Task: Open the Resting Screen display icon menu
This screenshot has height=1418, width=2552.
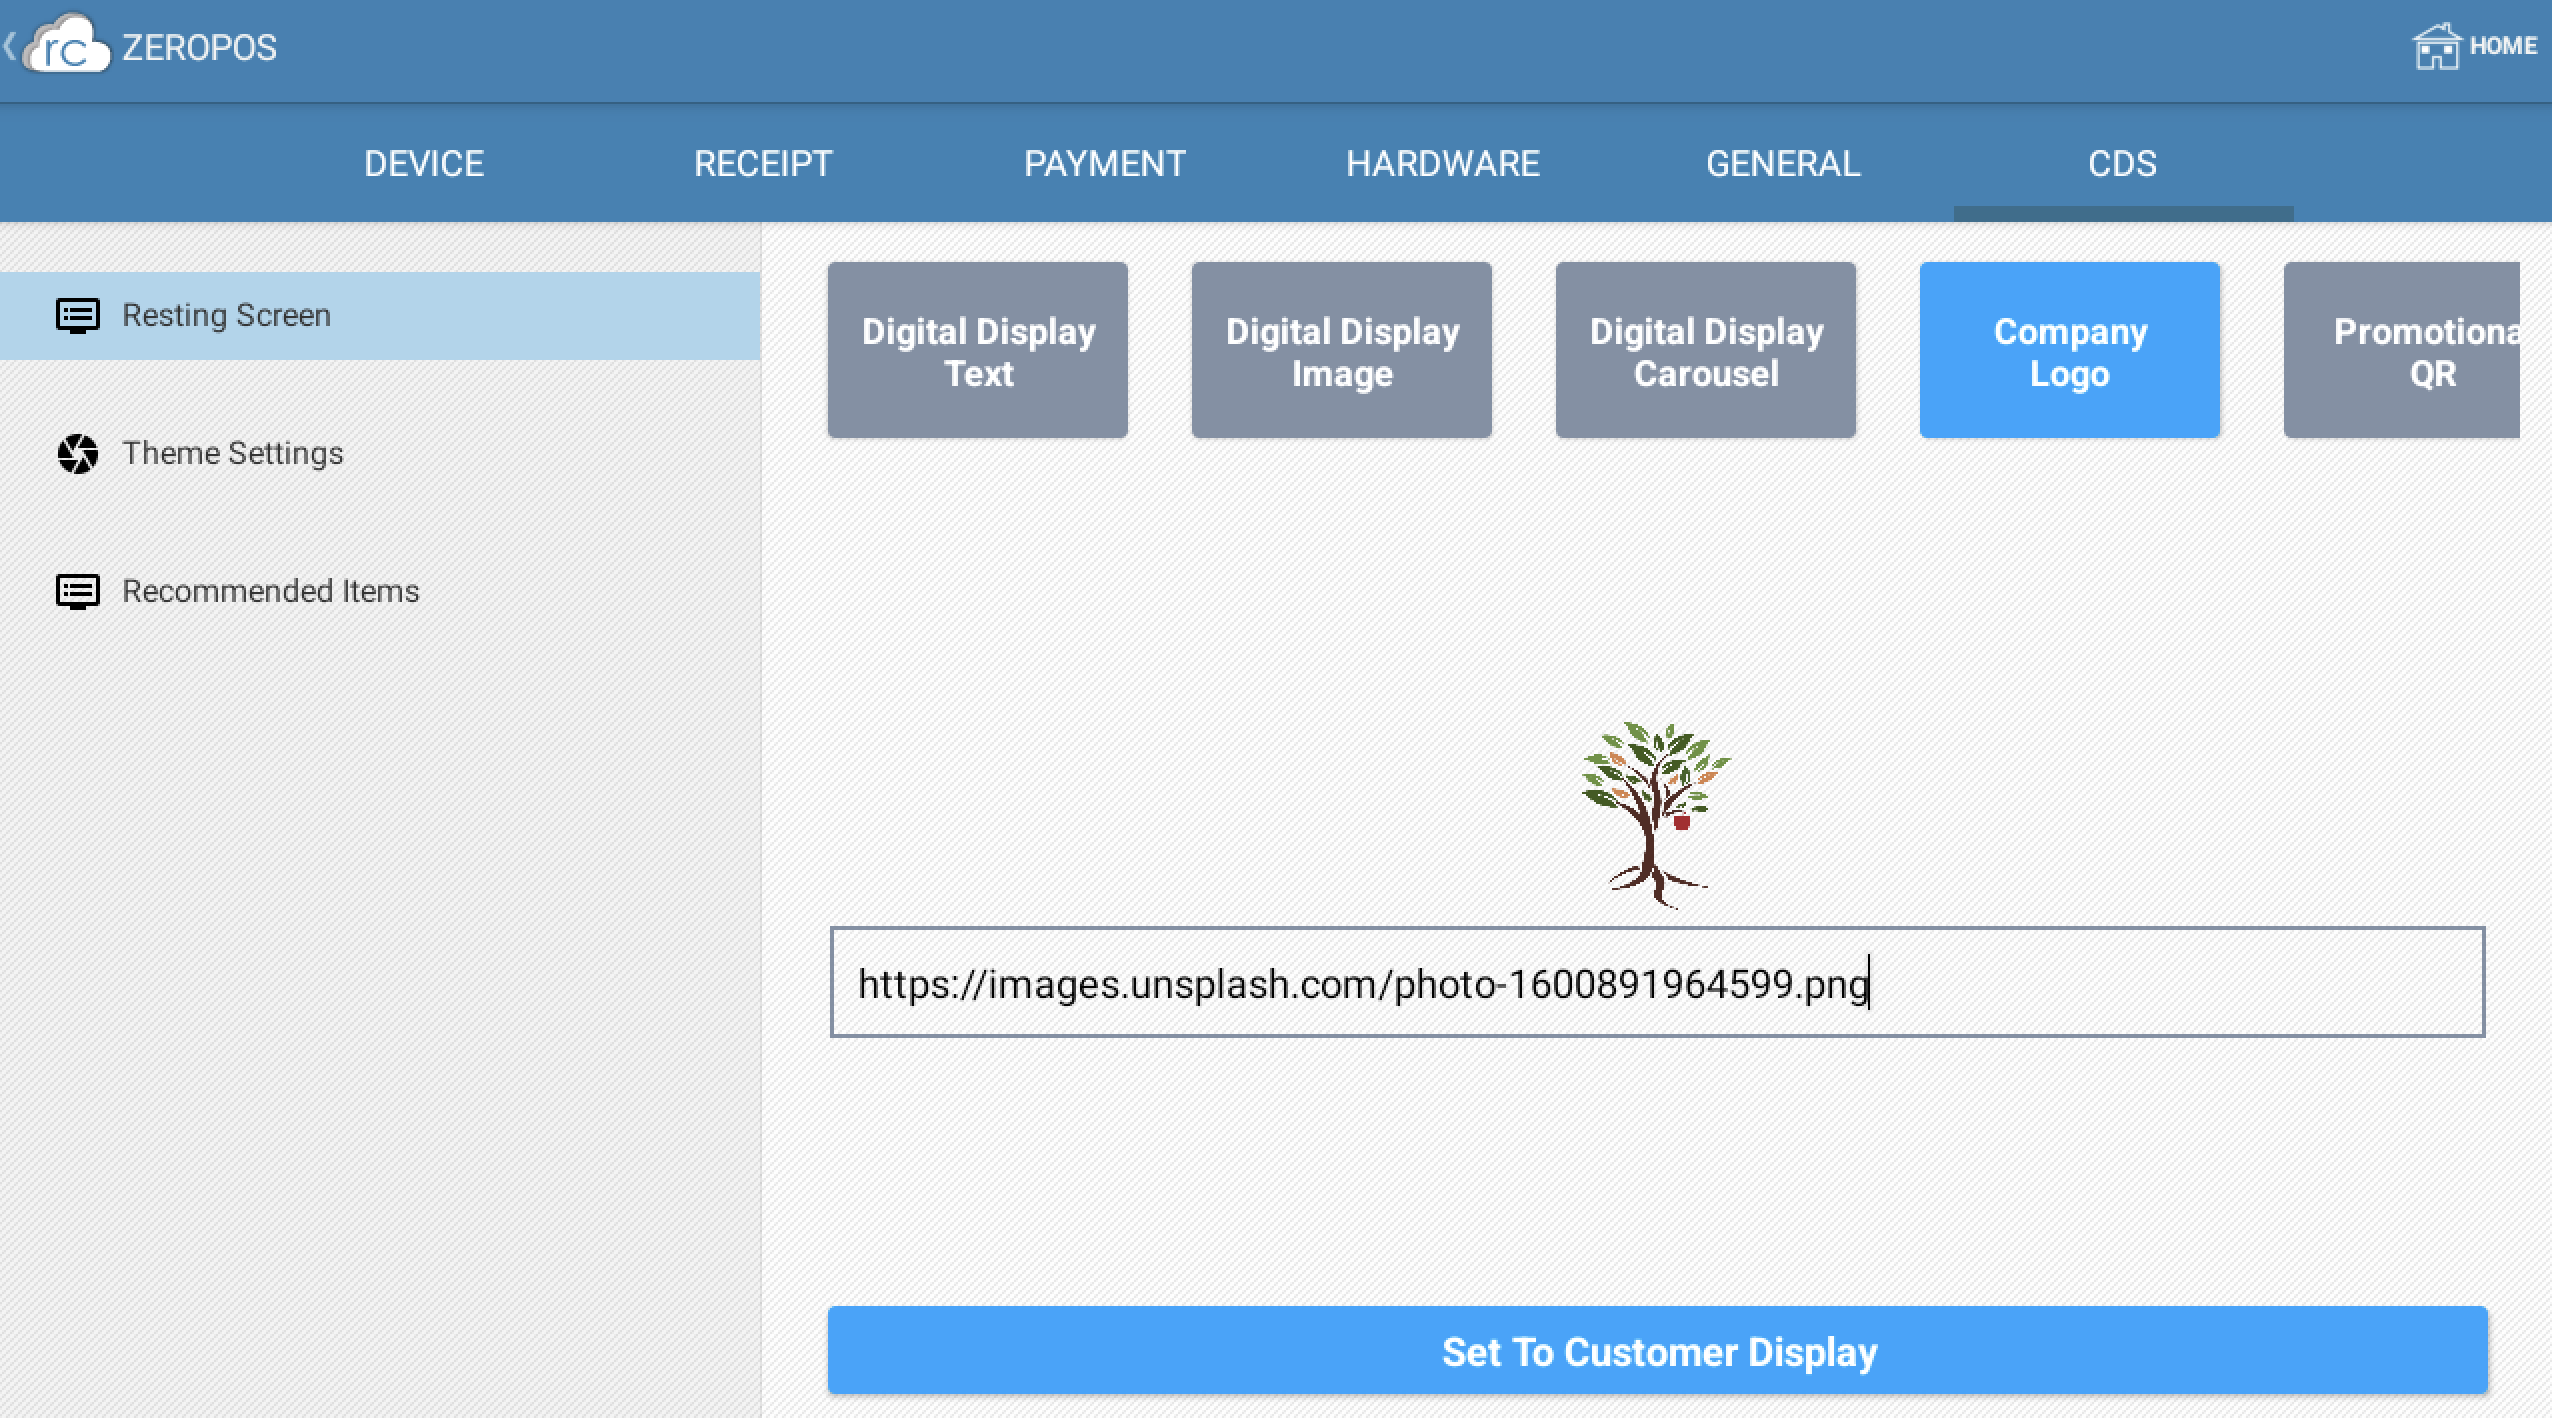Action: click(77, 315)
